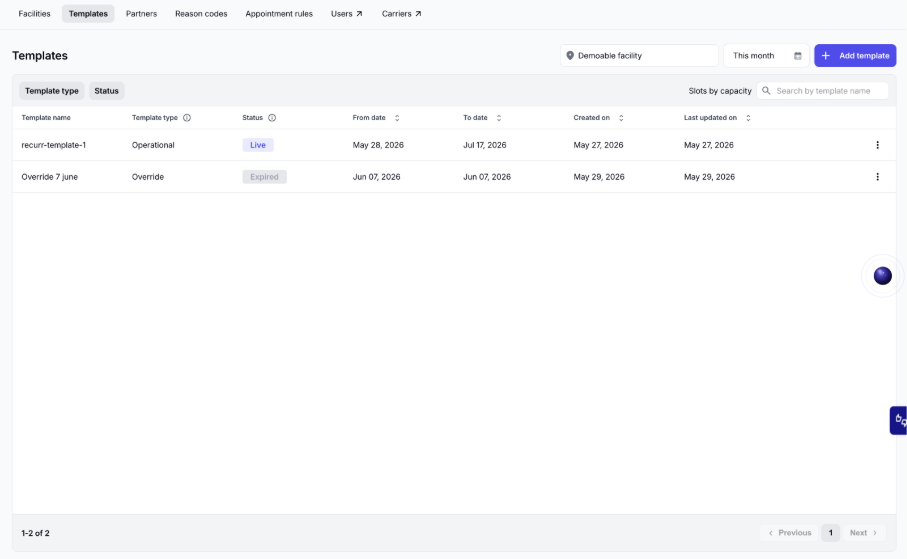Open the Users external link

pyautogui.click(x=346, y=13)
